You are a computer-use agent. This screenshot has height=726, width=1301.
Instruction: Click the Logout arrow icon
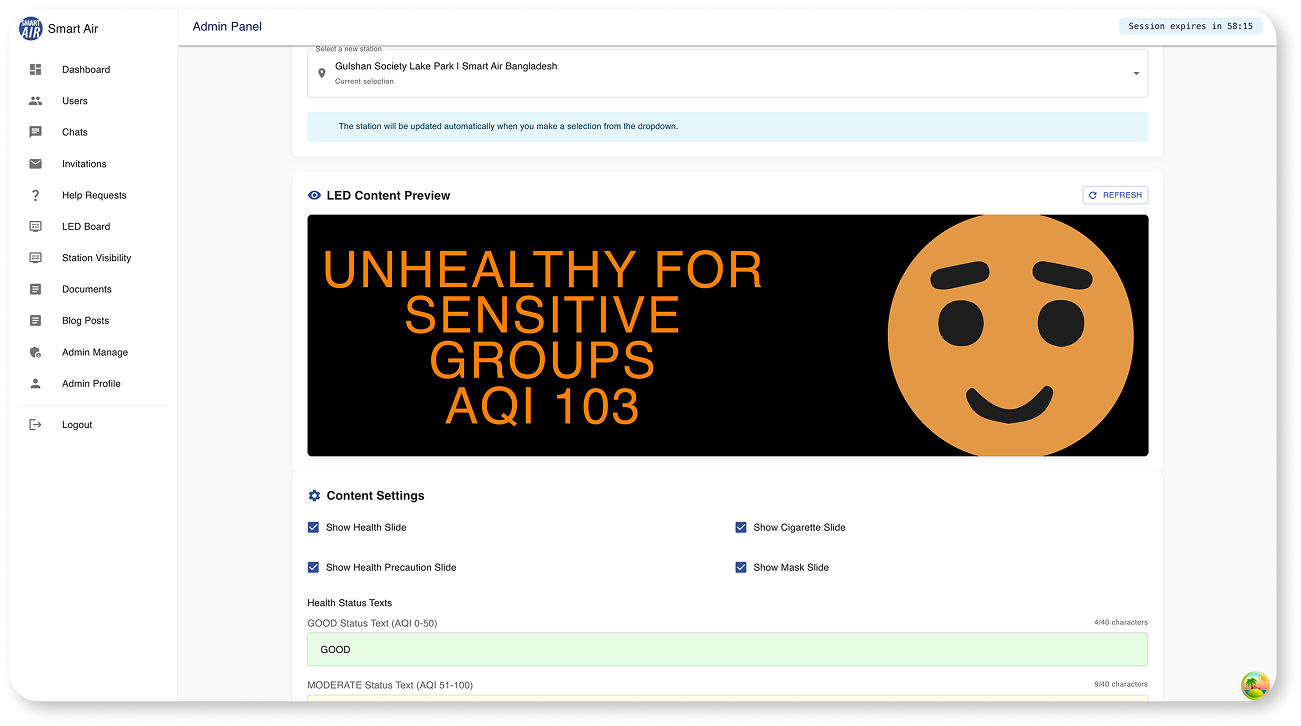[x=36, y=425]
